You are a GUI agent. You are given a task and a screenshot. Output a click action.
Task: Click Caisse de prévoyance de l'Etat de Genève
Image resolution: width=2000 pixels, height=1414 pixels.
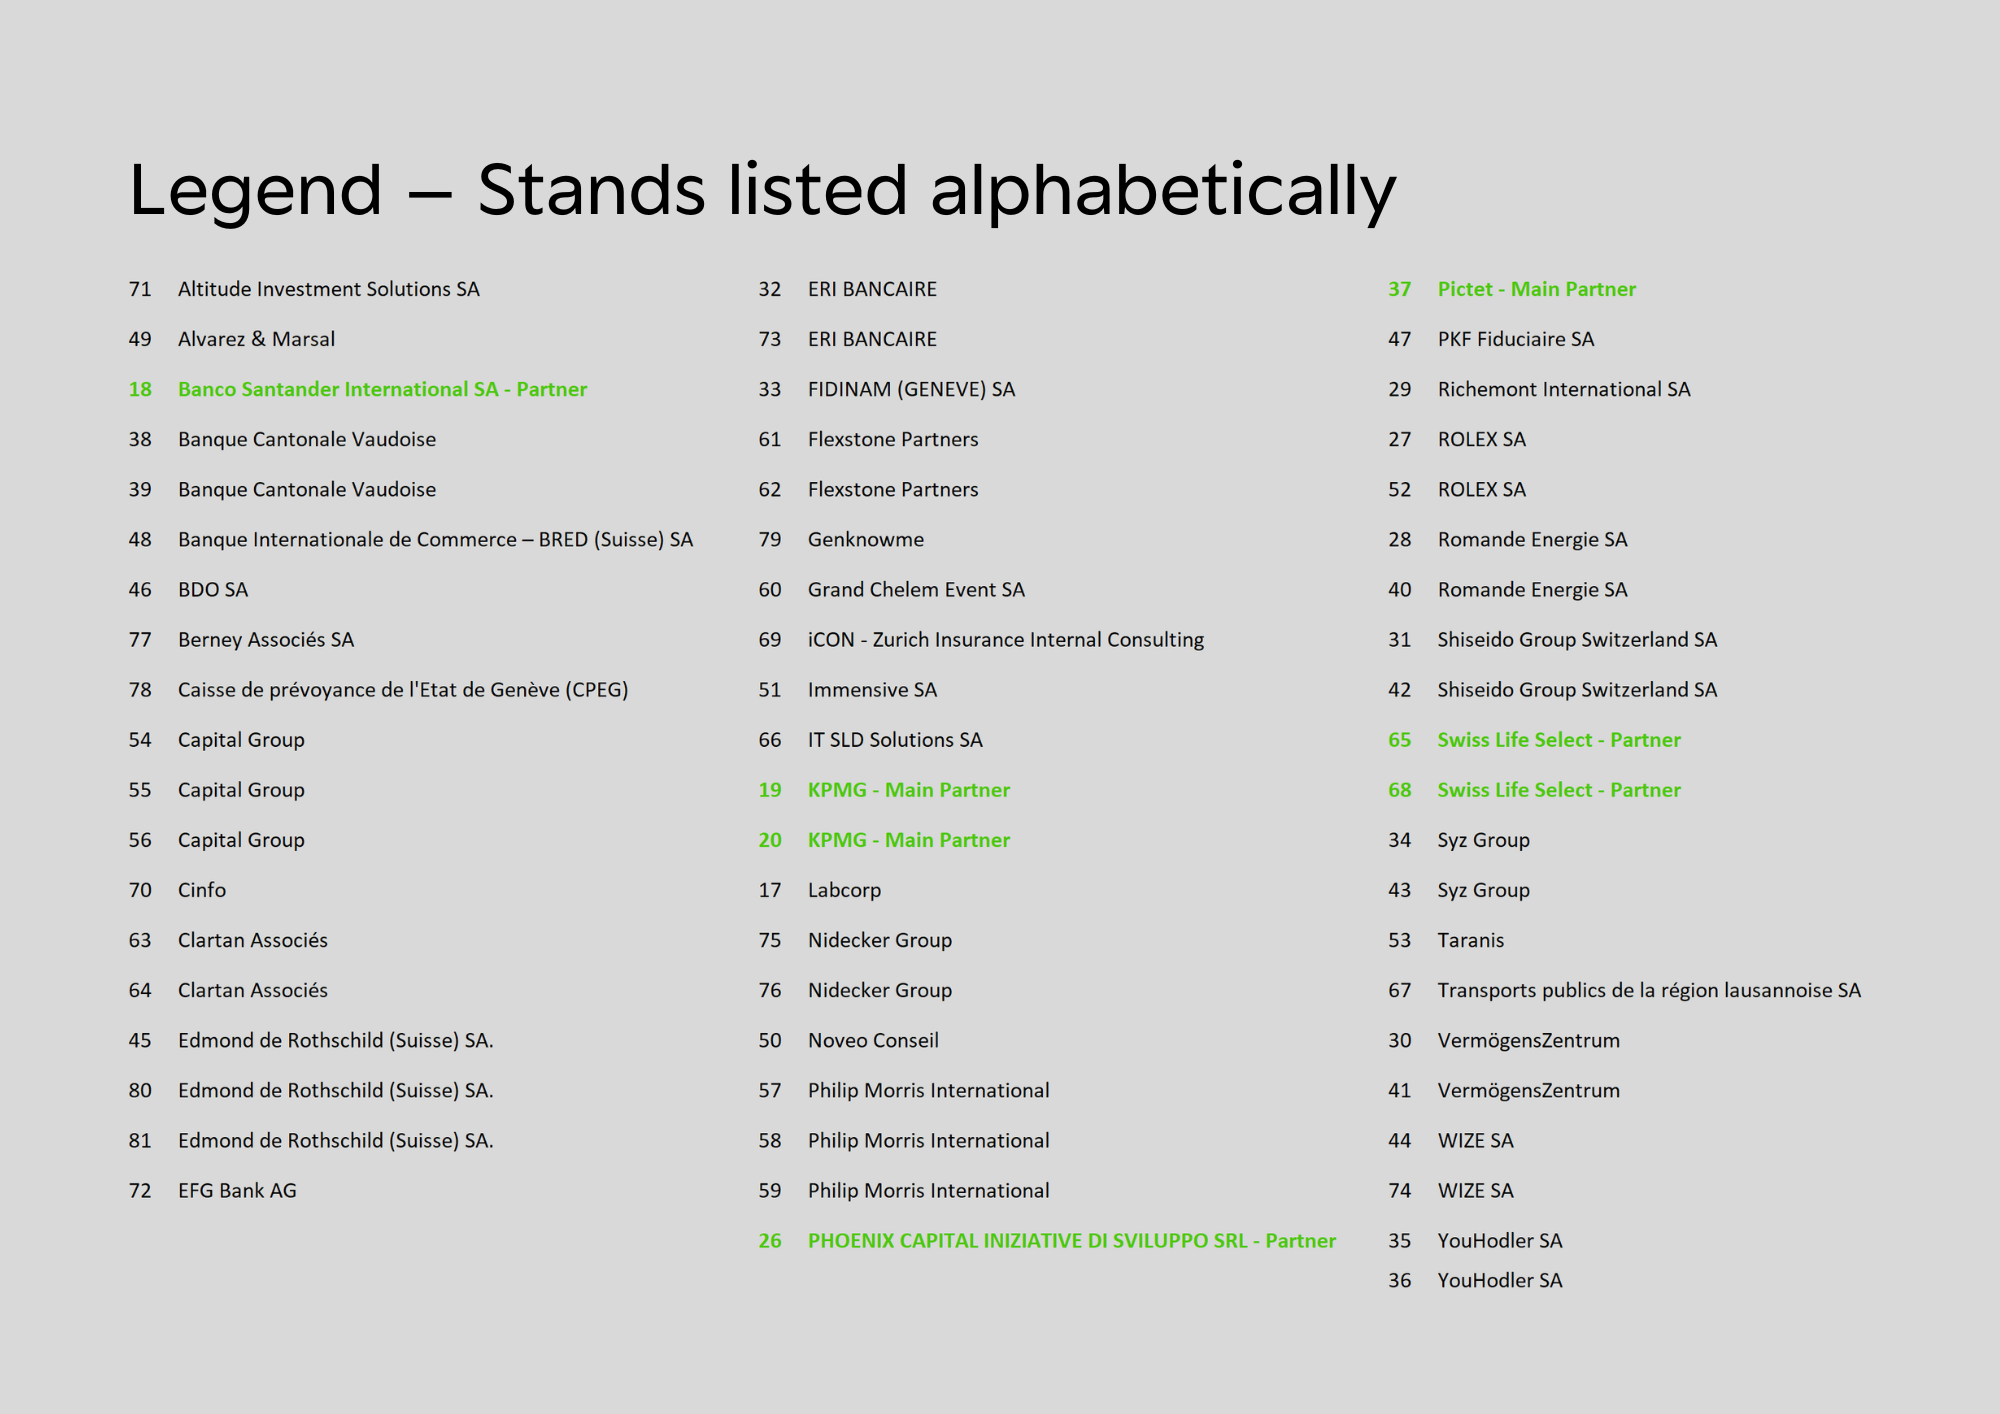[x=403, y=689]
